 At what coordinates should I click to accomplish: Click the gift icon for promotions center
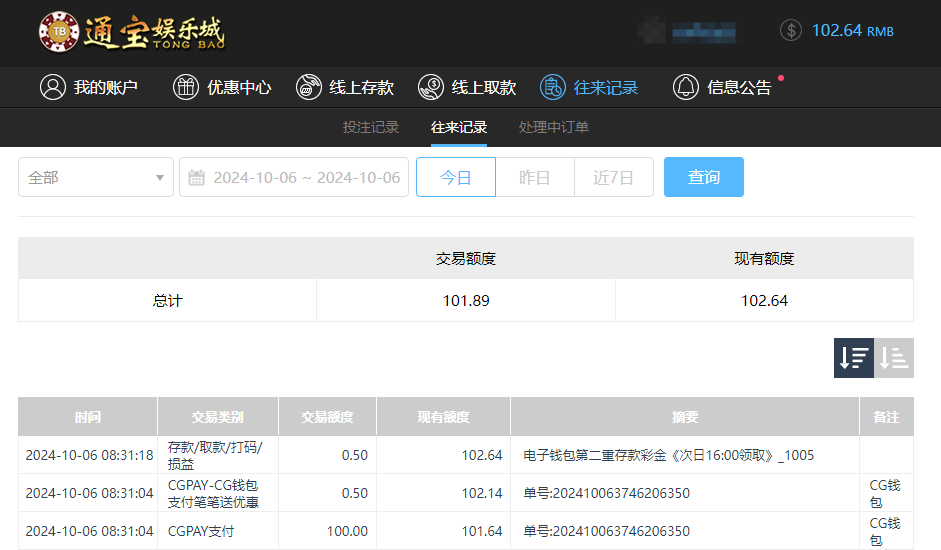point(186,87)
